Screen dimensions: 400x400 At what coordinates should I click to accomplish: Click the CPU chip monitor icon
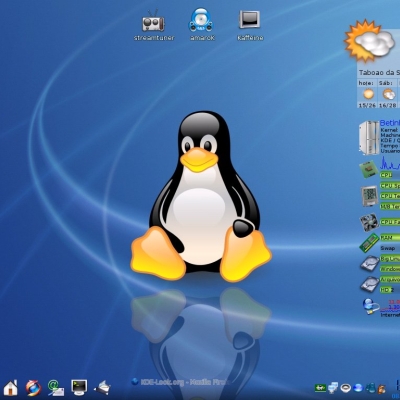click(369, 170)
